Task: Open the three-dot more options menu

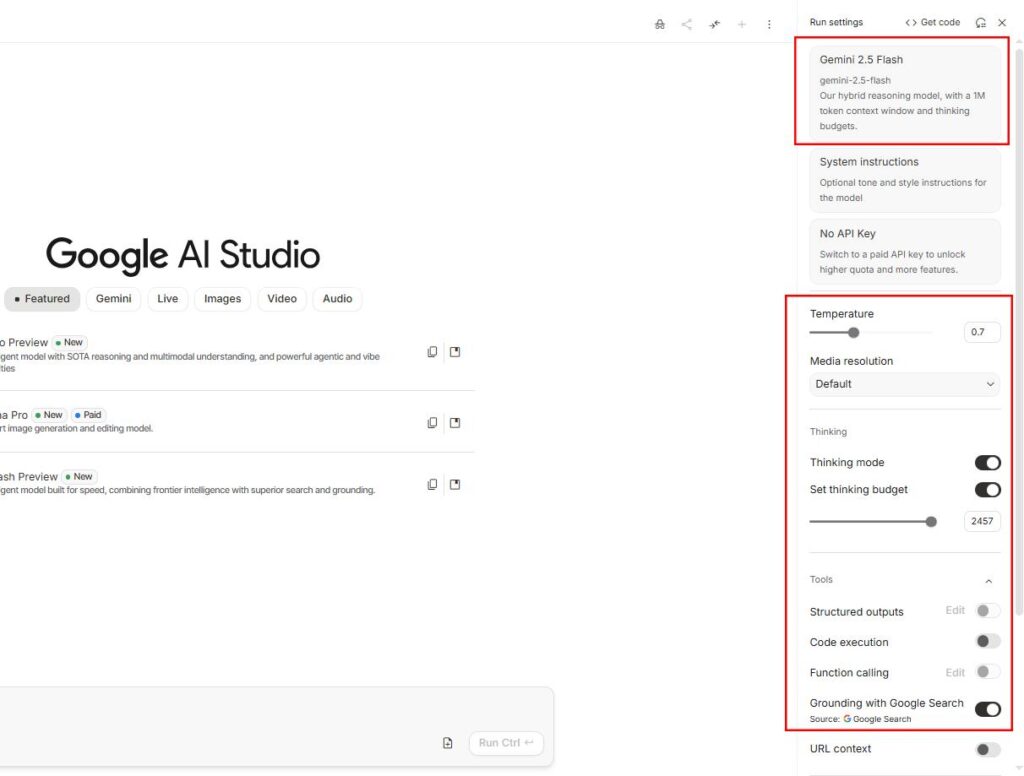Action: [x=769, y=24]
